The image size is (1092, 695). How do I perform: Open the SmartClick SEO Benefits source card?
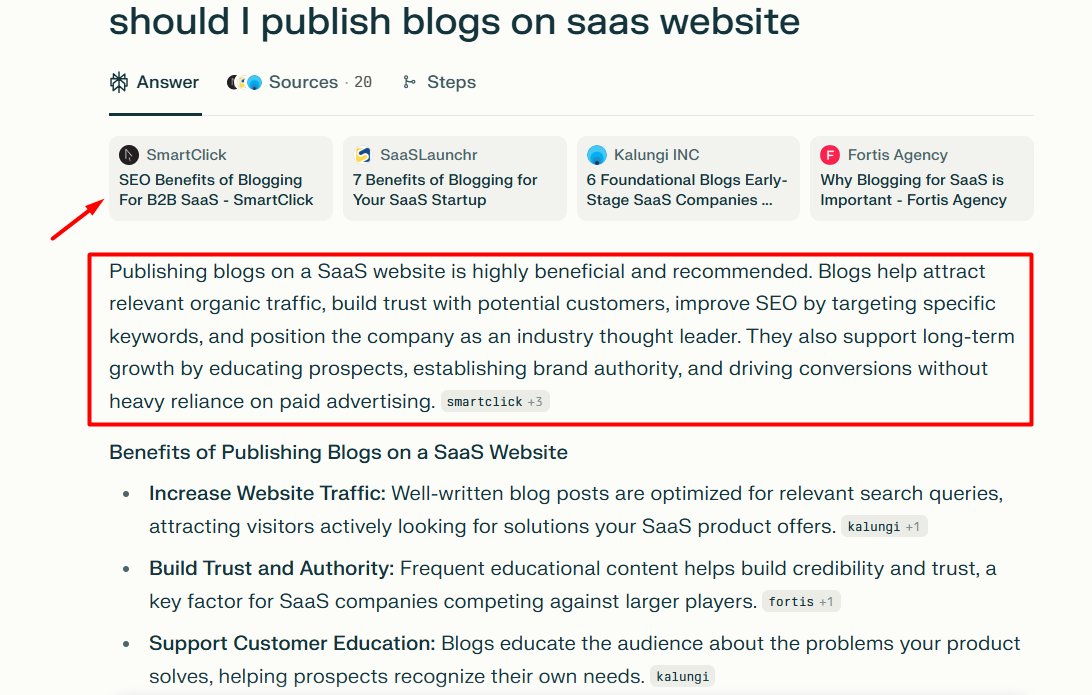pyautogui.click(x=220, y=189)
